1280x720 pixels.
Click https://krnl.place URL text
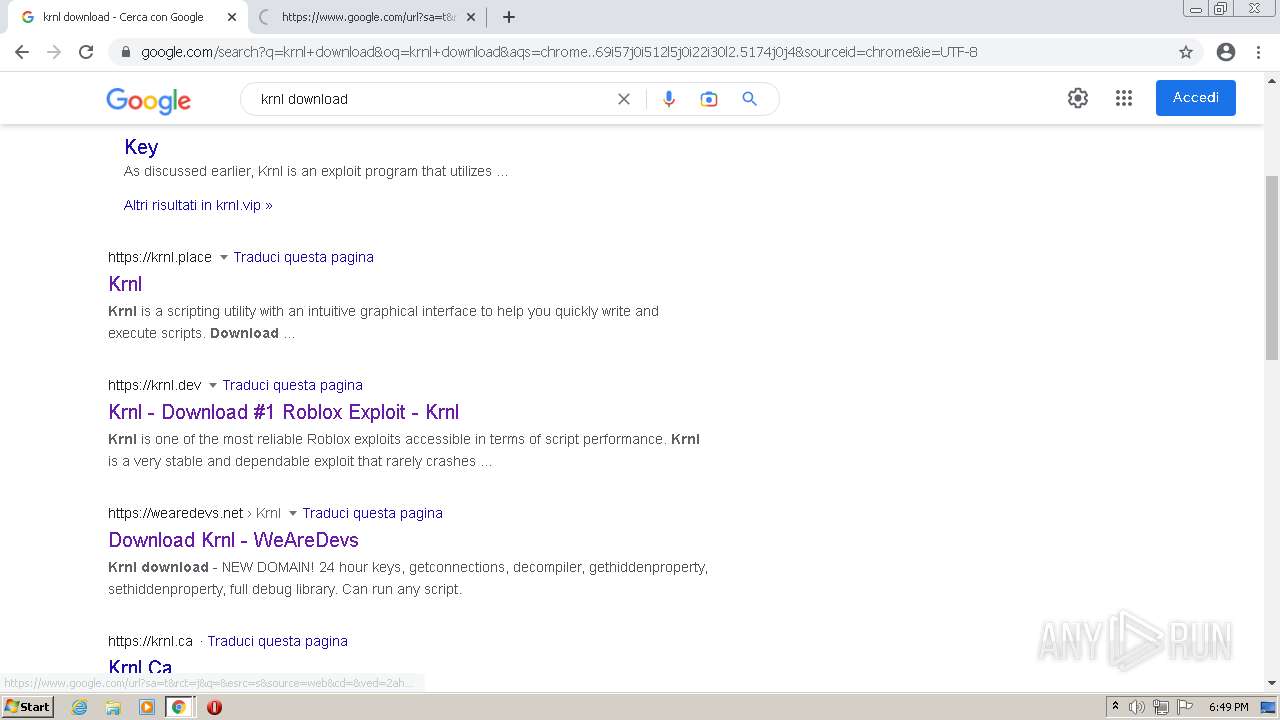160,257
